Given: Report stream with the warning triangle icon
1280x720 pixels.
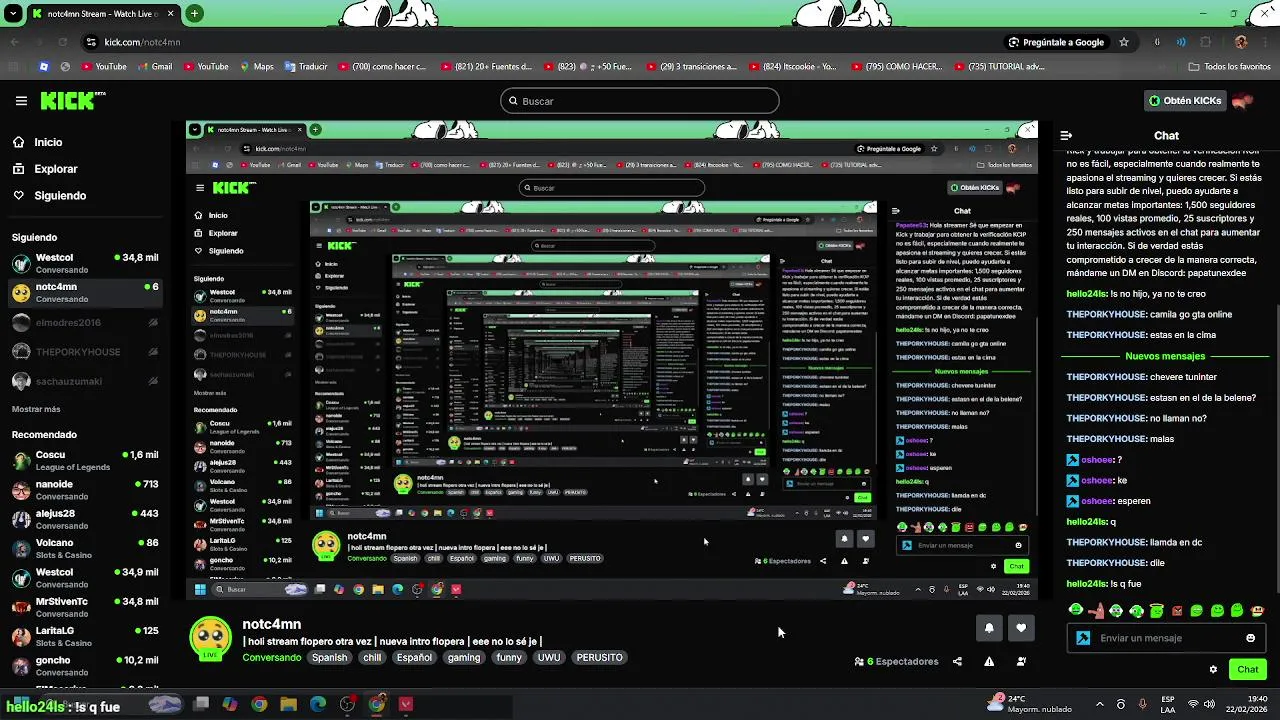Looking at the screenshot, I should click(x=989, y=661).
